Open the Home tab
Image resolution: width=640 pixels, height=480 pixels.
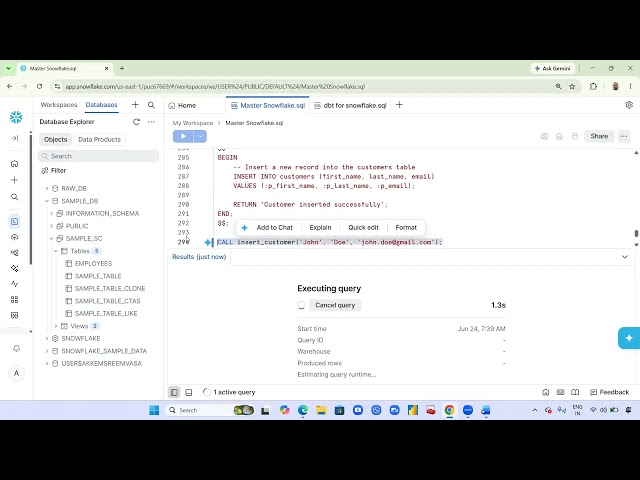(x=182, y=105)
